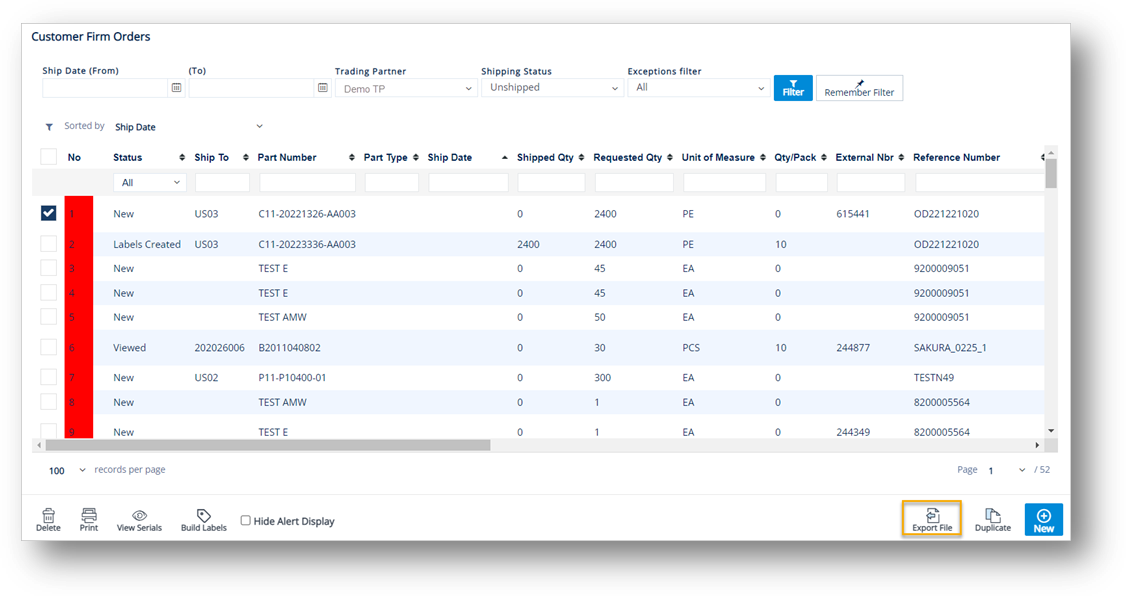Expand the records per page dropdown

click(67, 470)
